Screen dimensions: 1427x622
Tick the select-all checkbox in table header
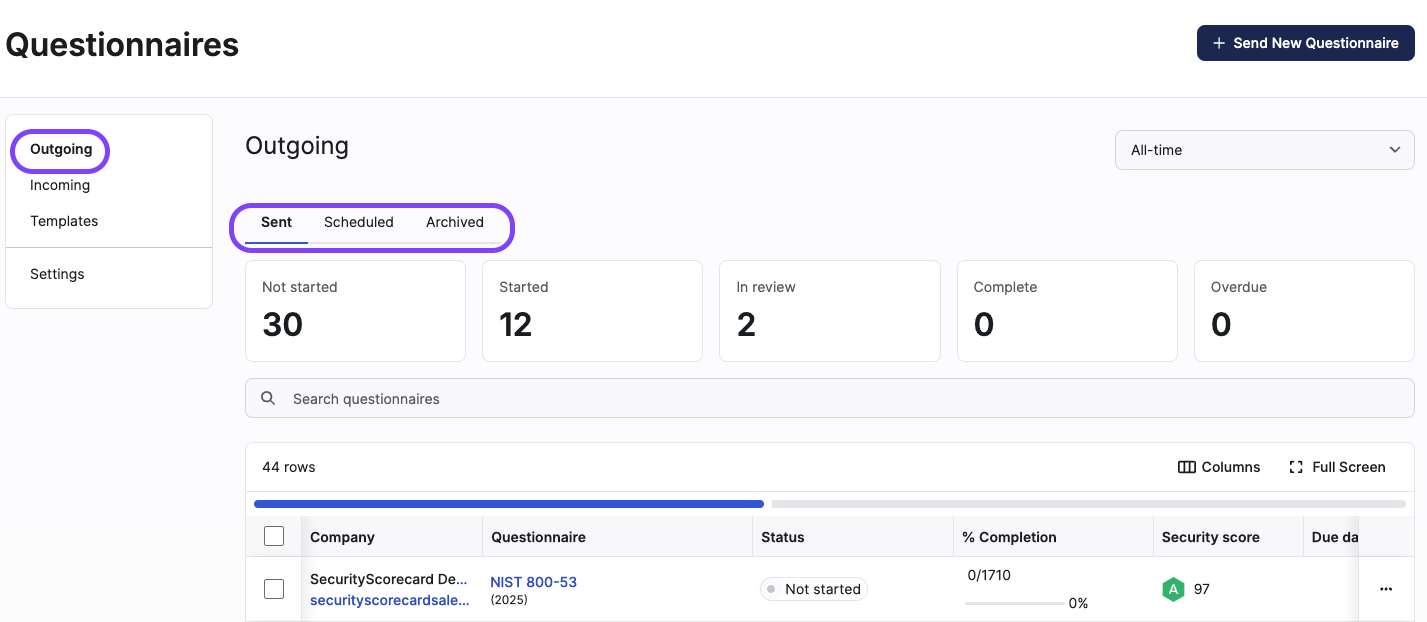pos(274,536)
